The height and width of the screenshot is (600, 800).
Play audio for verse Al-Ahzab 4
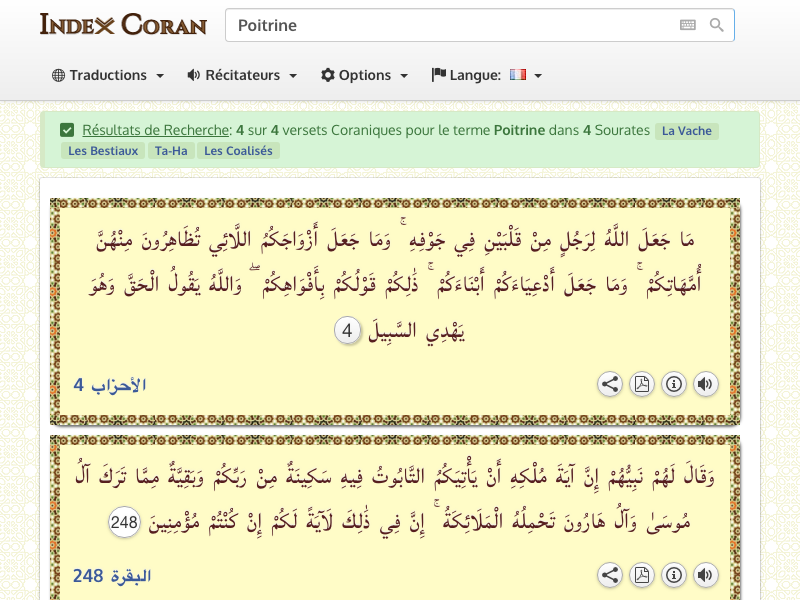706,384
